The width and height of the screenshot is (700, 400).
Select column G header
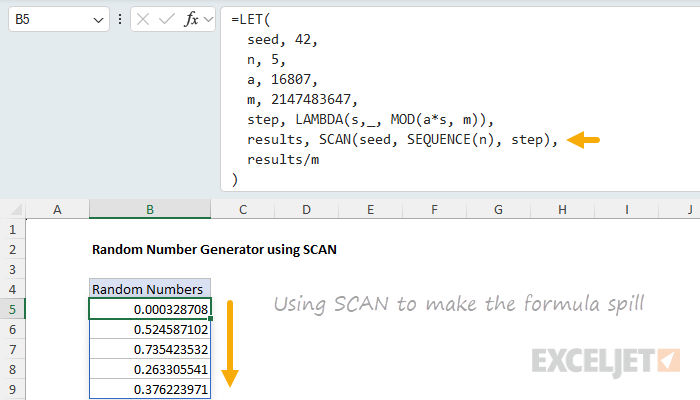(498, 209)
